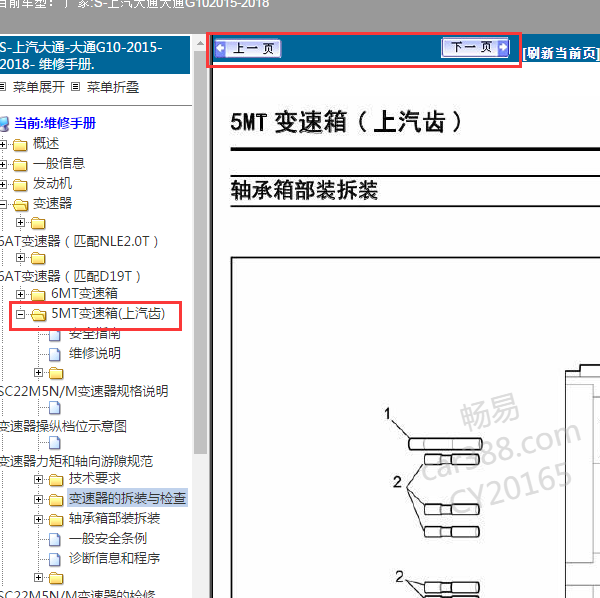Image resolution: width=600 pixels, height=598 pixels.
Task: Expand the 发动机 folder node
Action: coord(3,184)
